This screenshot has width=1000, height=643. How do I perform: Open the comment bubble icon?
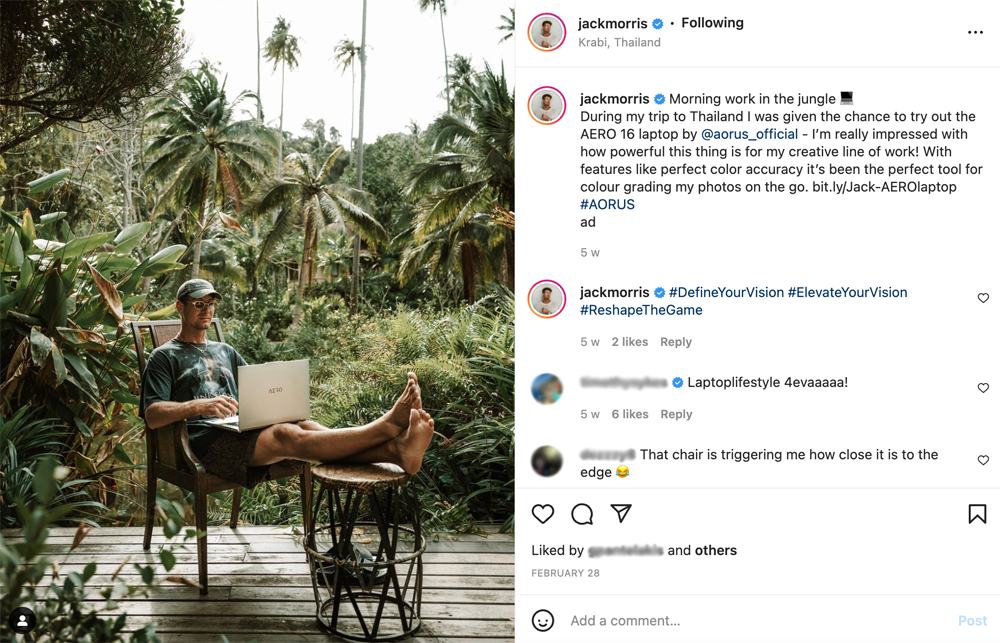pos(582,514)
